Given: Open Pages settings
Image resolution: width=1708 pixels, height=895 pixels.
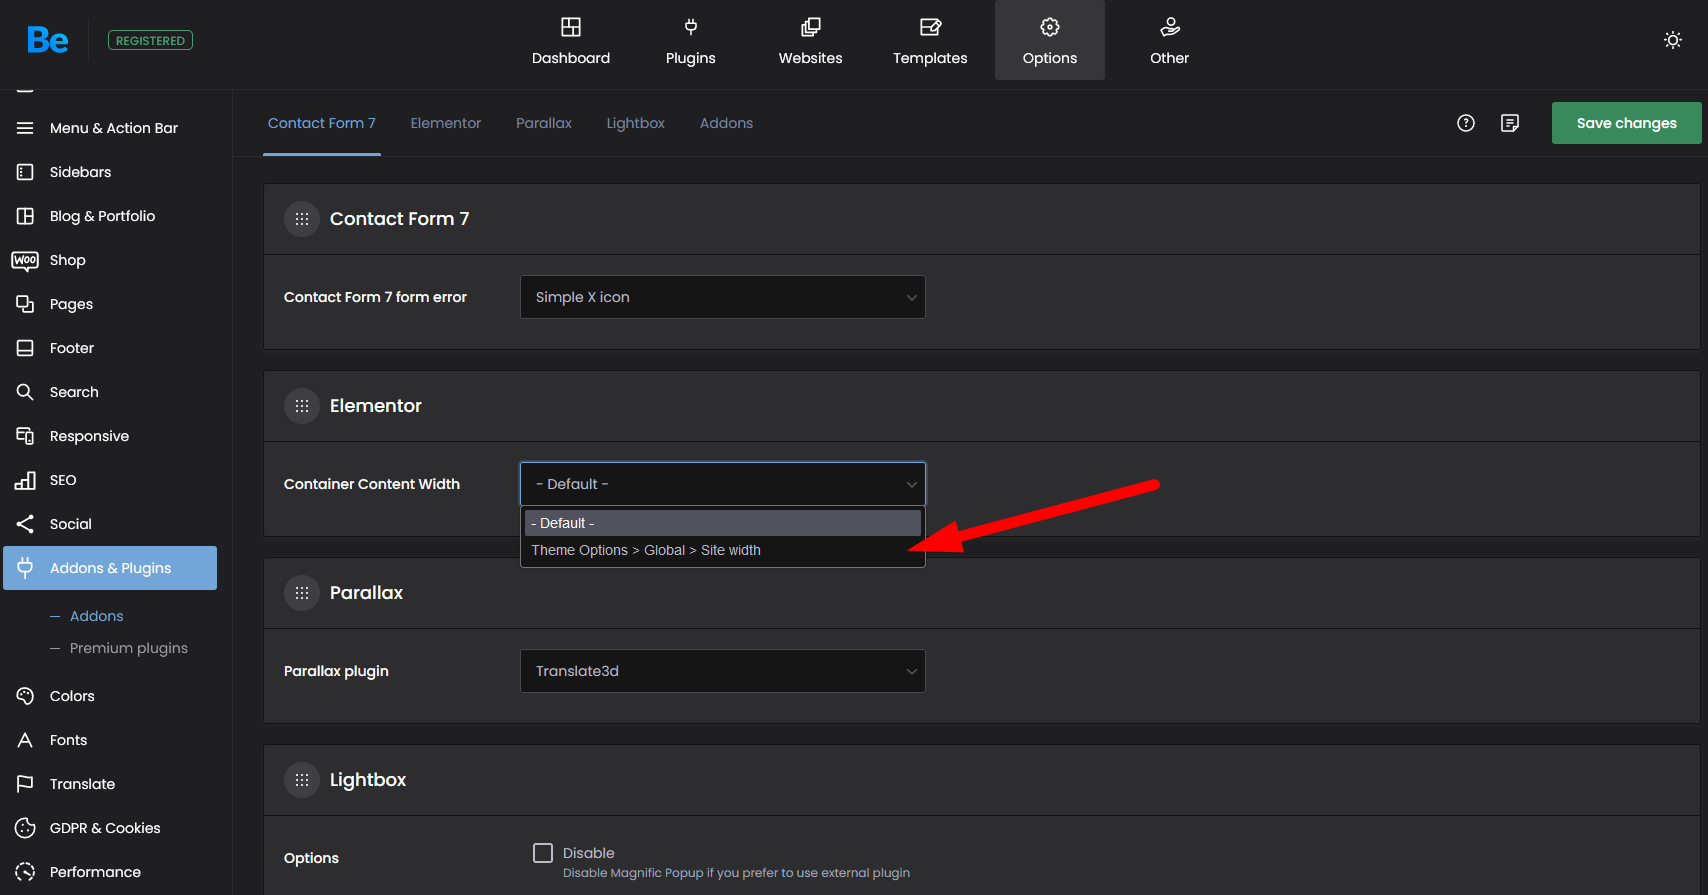Looking at the screenshot, I should [110, 304].
